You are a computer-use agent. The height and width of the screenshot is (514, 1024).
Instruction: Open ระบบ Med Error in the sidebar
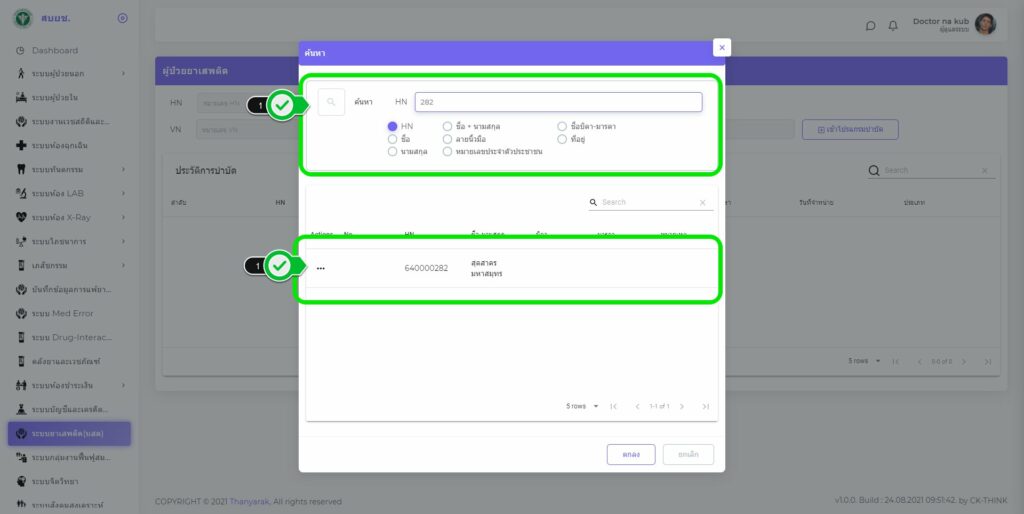(x=62, y=313)
